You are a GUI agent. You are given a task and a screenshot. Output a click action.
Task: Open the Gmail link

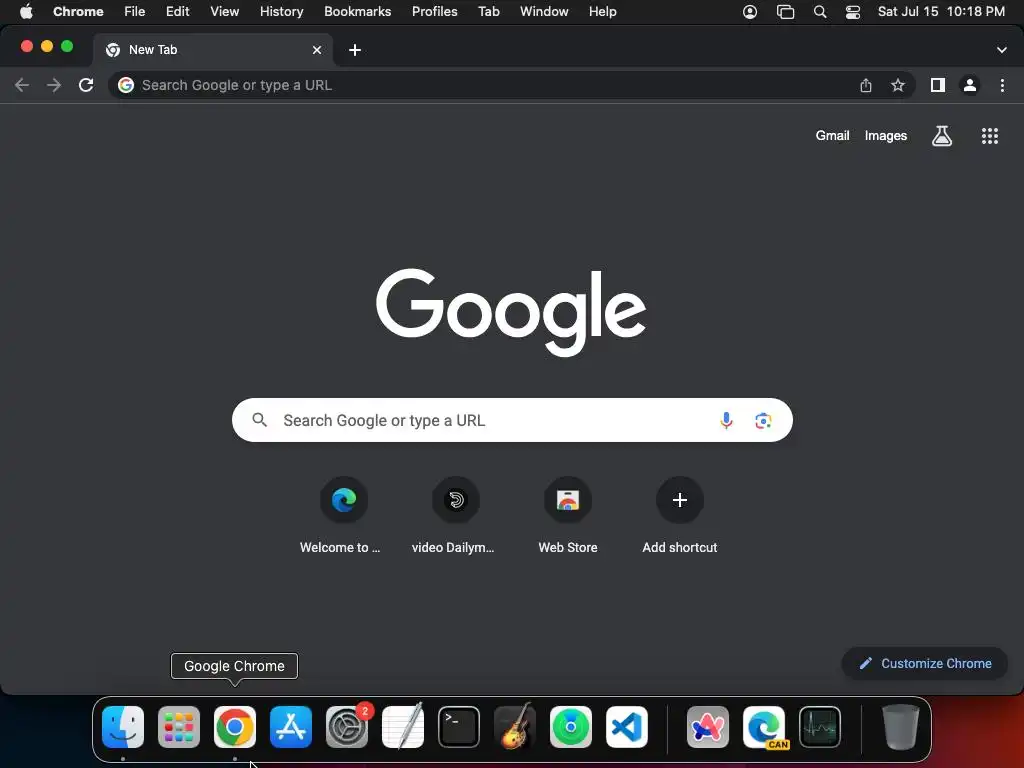pos(832,136)
